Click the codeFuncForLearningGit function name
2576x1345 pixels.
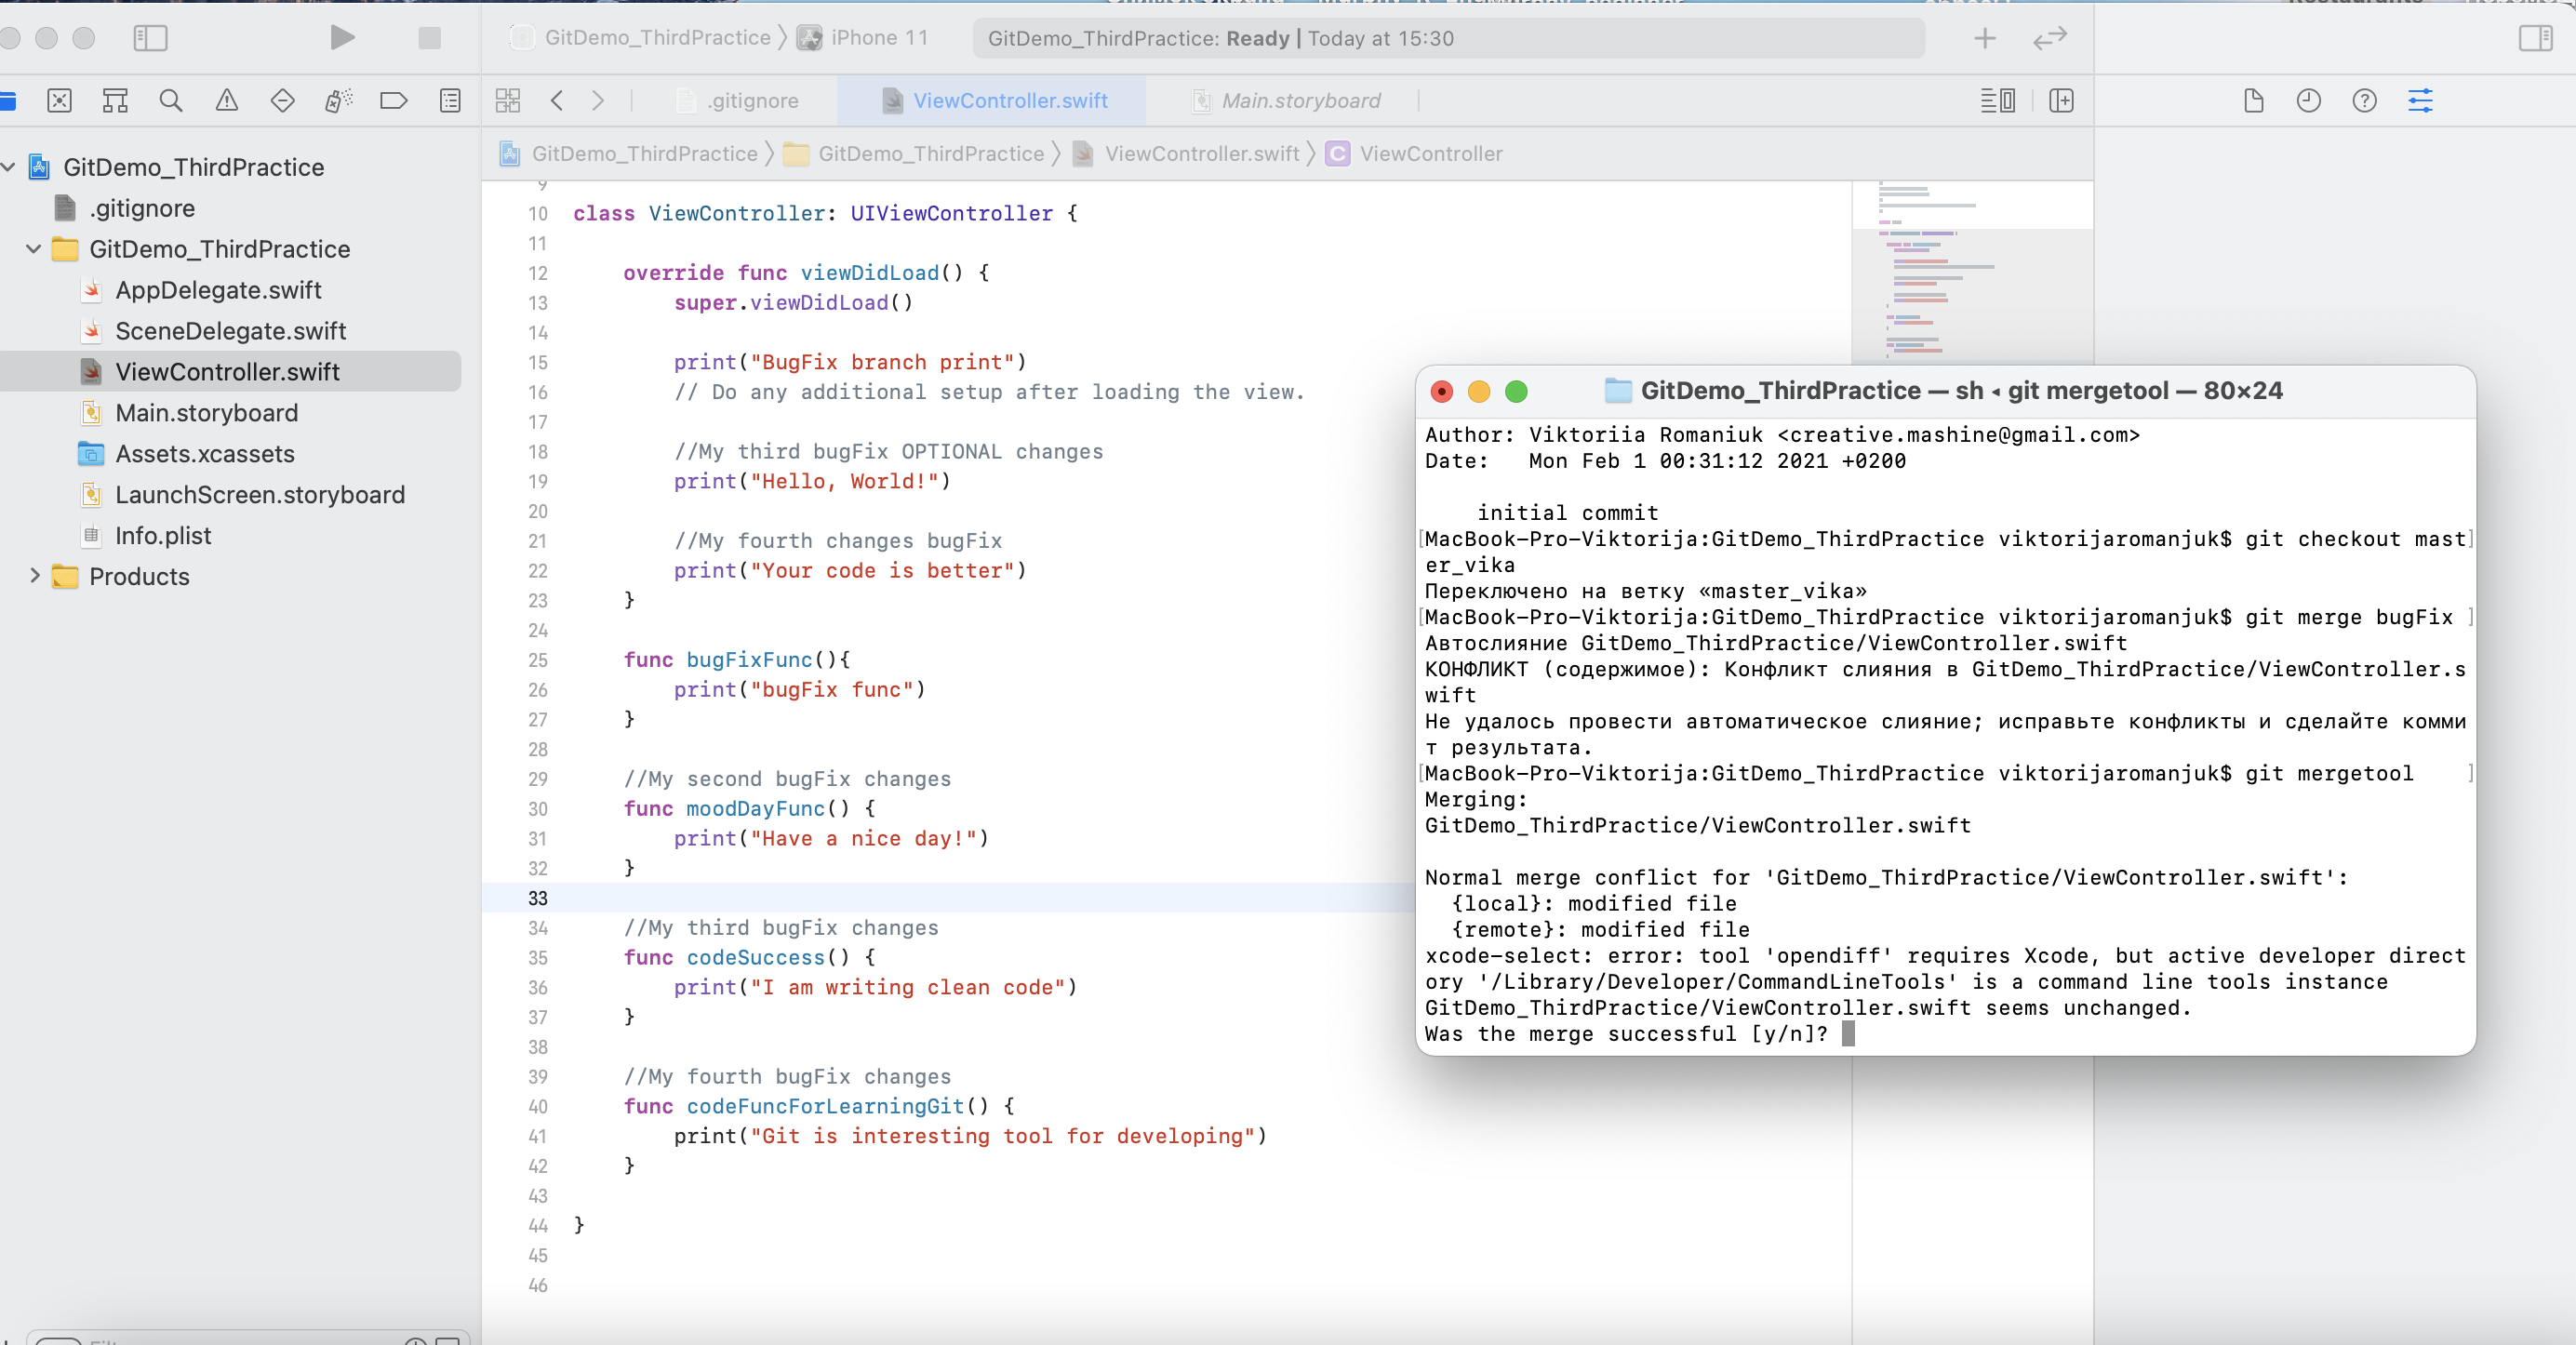coord(825,1106)
